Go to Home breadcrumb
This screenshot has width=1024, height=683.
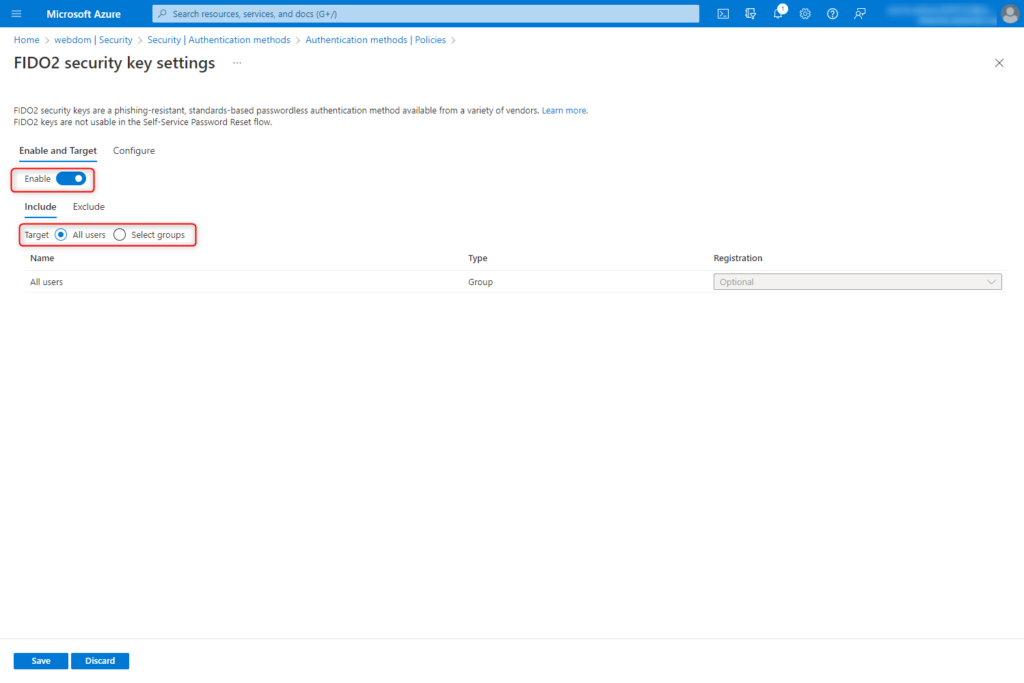[x=27, y=40]
